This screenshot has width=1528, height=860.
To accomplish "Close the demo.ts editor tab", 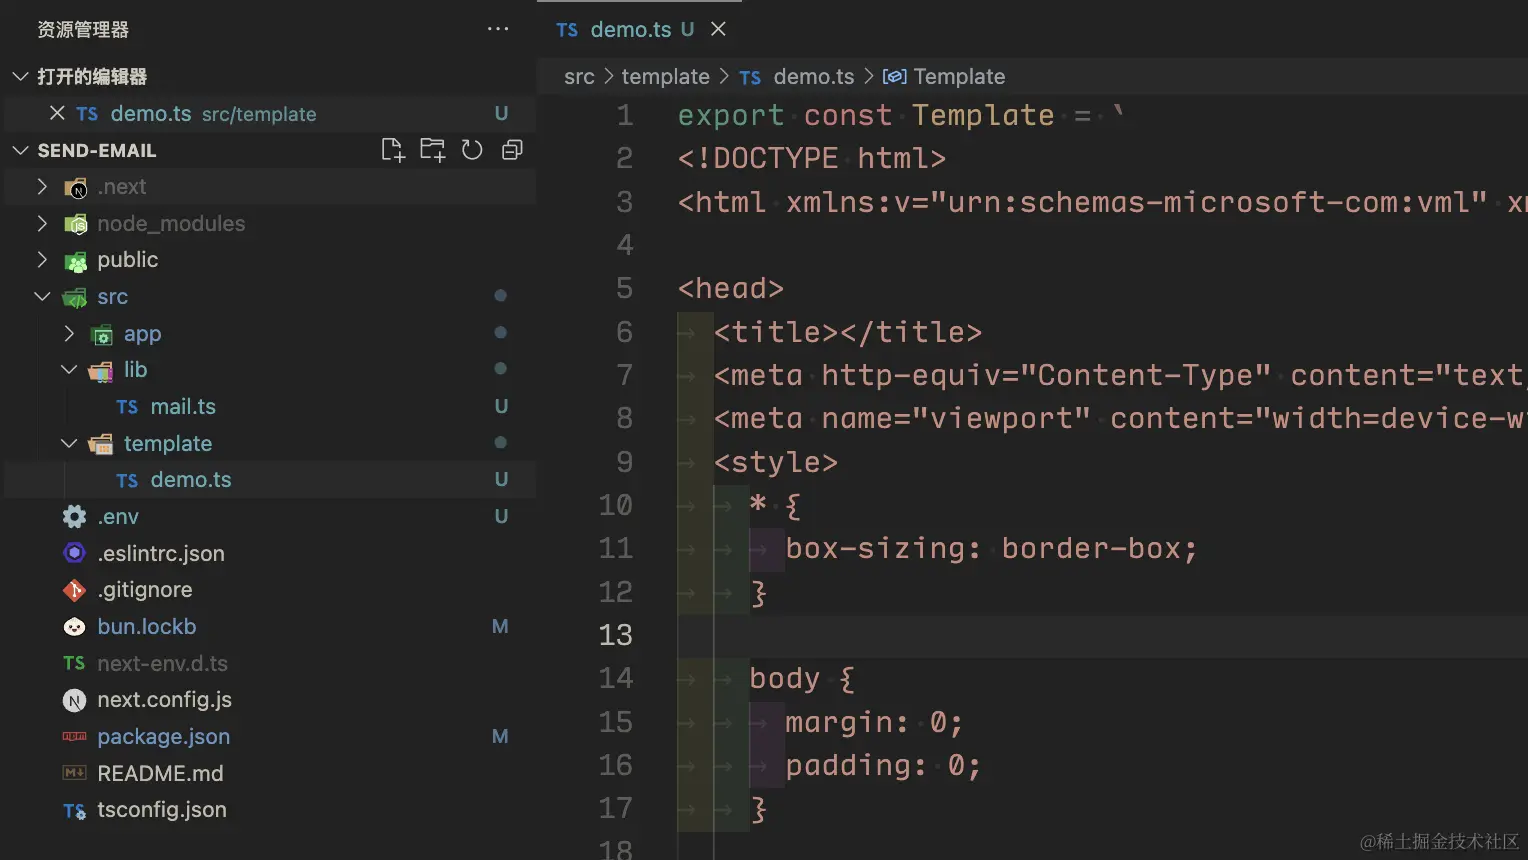I will point(718,29).
